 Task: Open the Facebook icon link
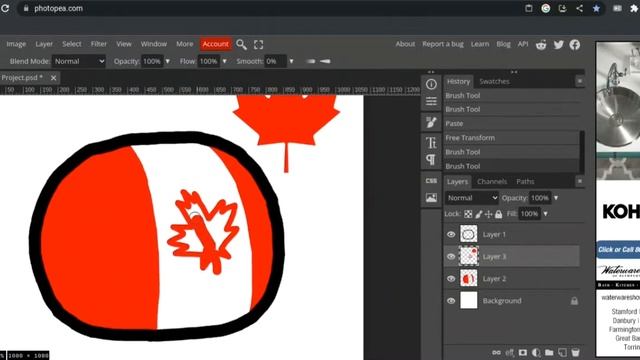pos(575,44)
